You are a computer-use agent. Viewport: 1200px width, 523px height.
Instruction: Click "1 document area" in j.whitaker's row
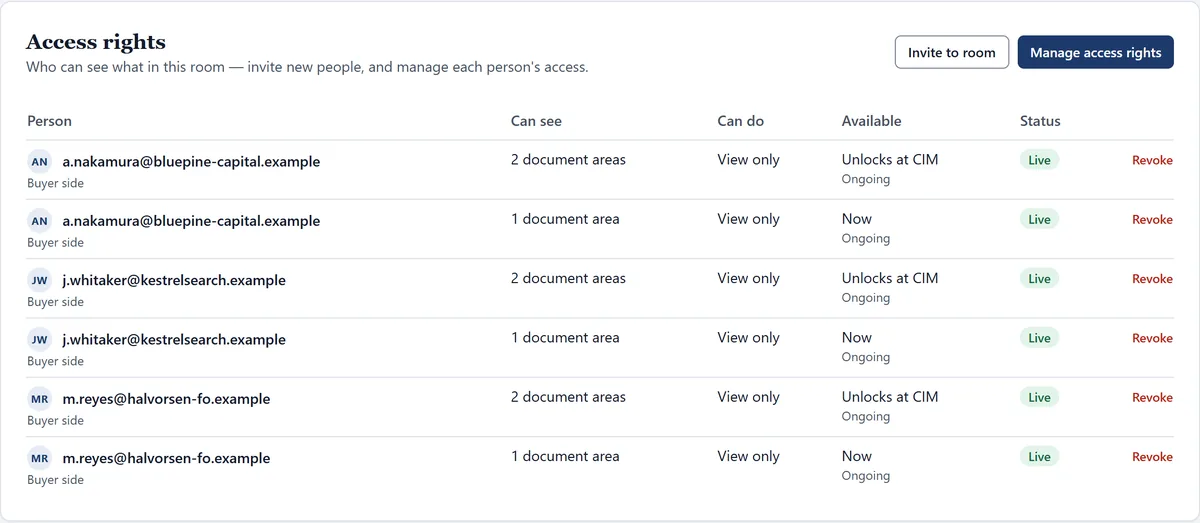pos(565,337)
